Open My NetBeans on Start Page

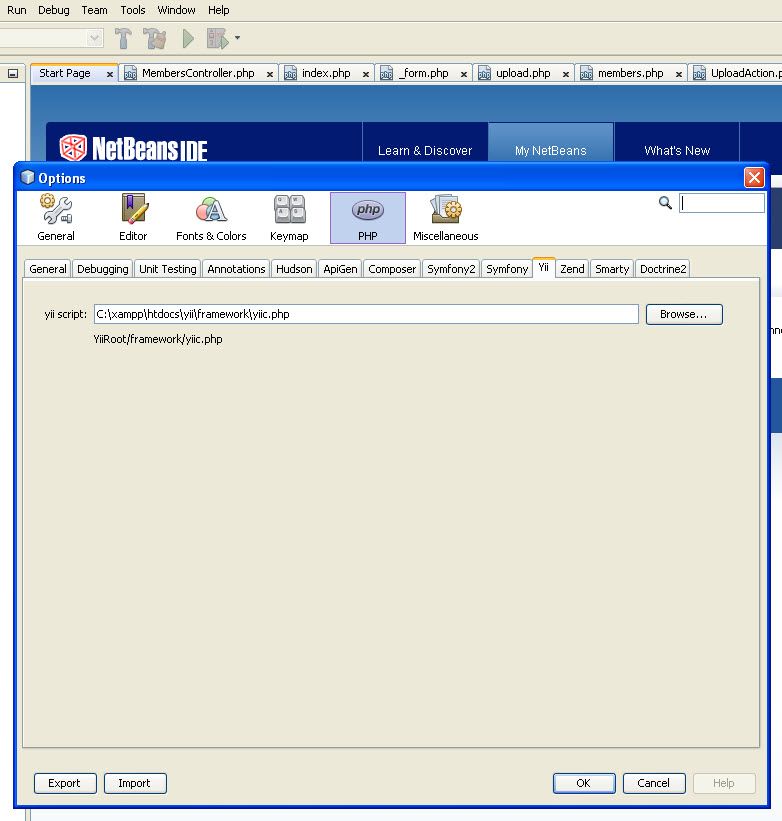551,151
